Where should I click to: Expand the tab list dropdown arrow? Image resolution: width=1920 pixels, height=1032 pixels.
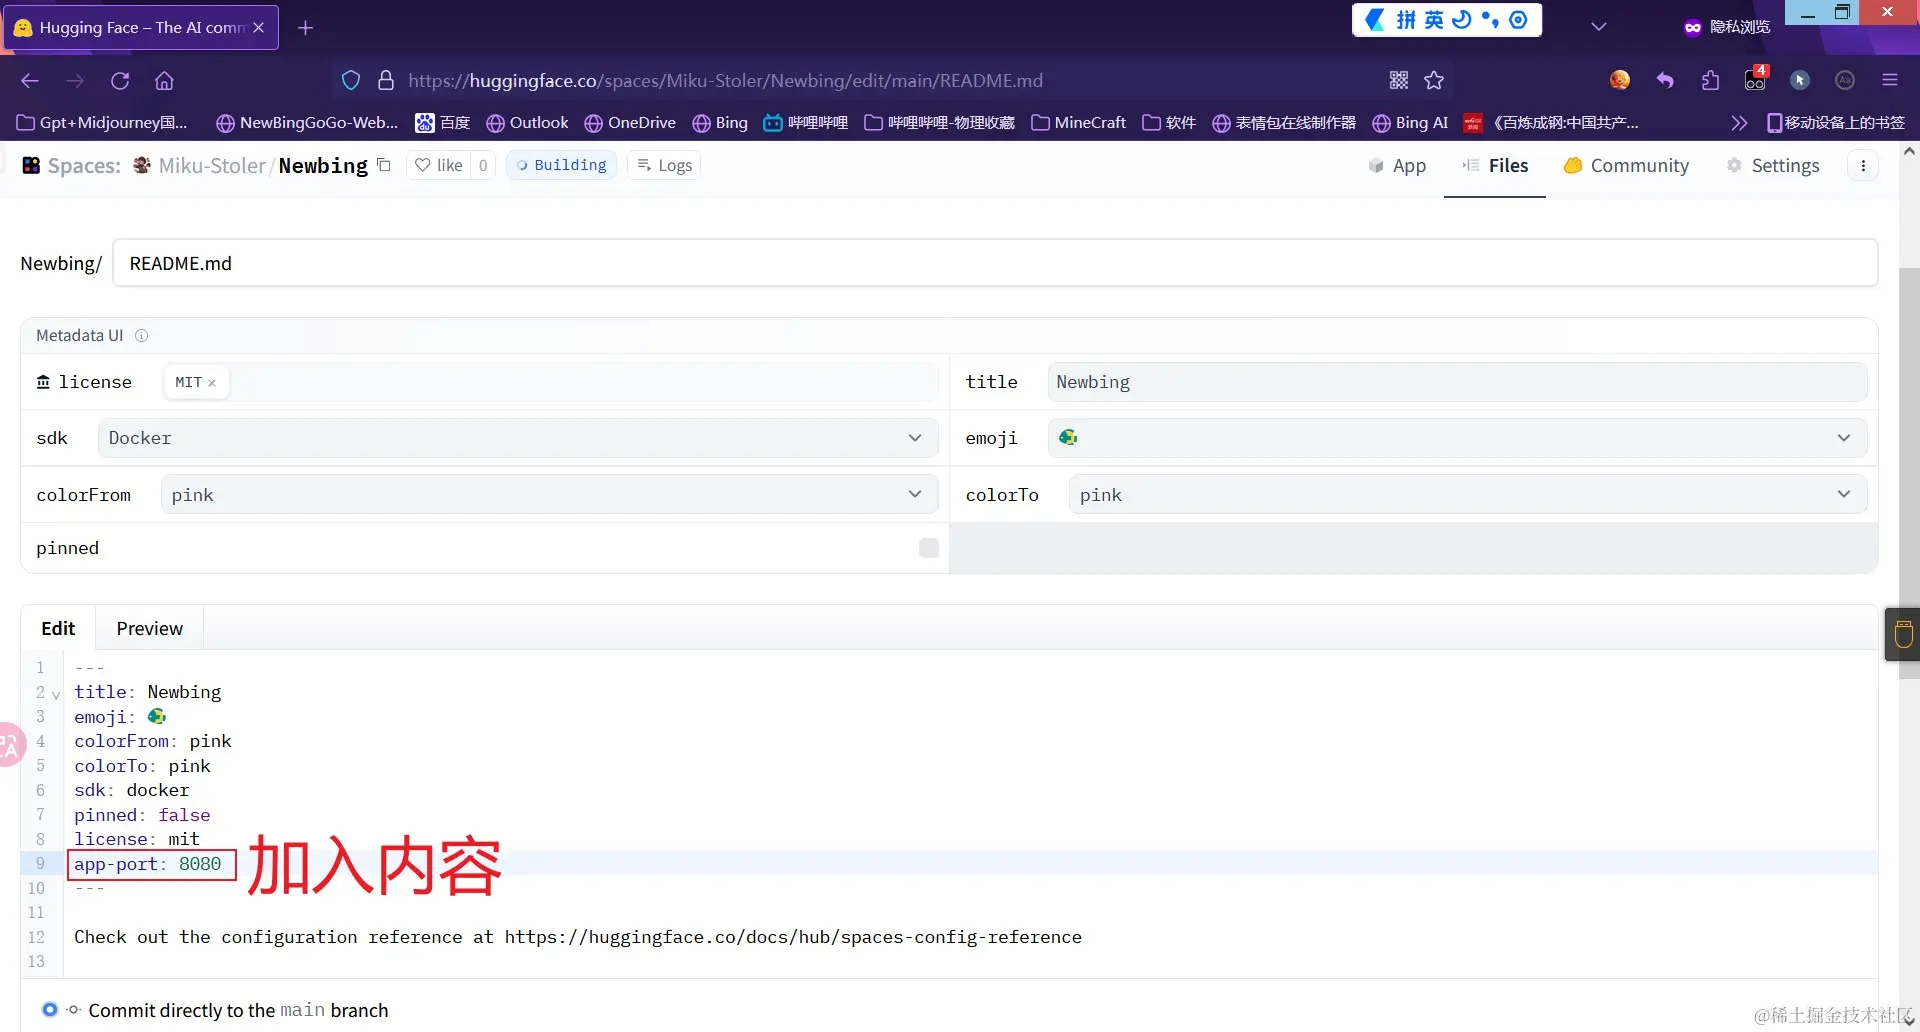tap(1599, 27)
